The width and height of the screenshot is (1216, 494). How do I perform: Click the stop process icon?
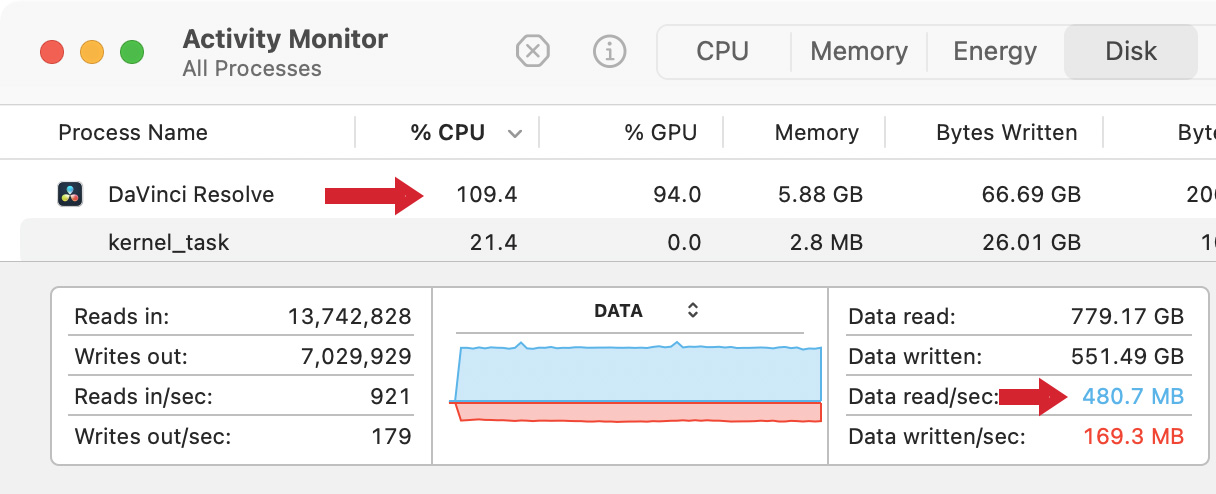tap(533, 51)
